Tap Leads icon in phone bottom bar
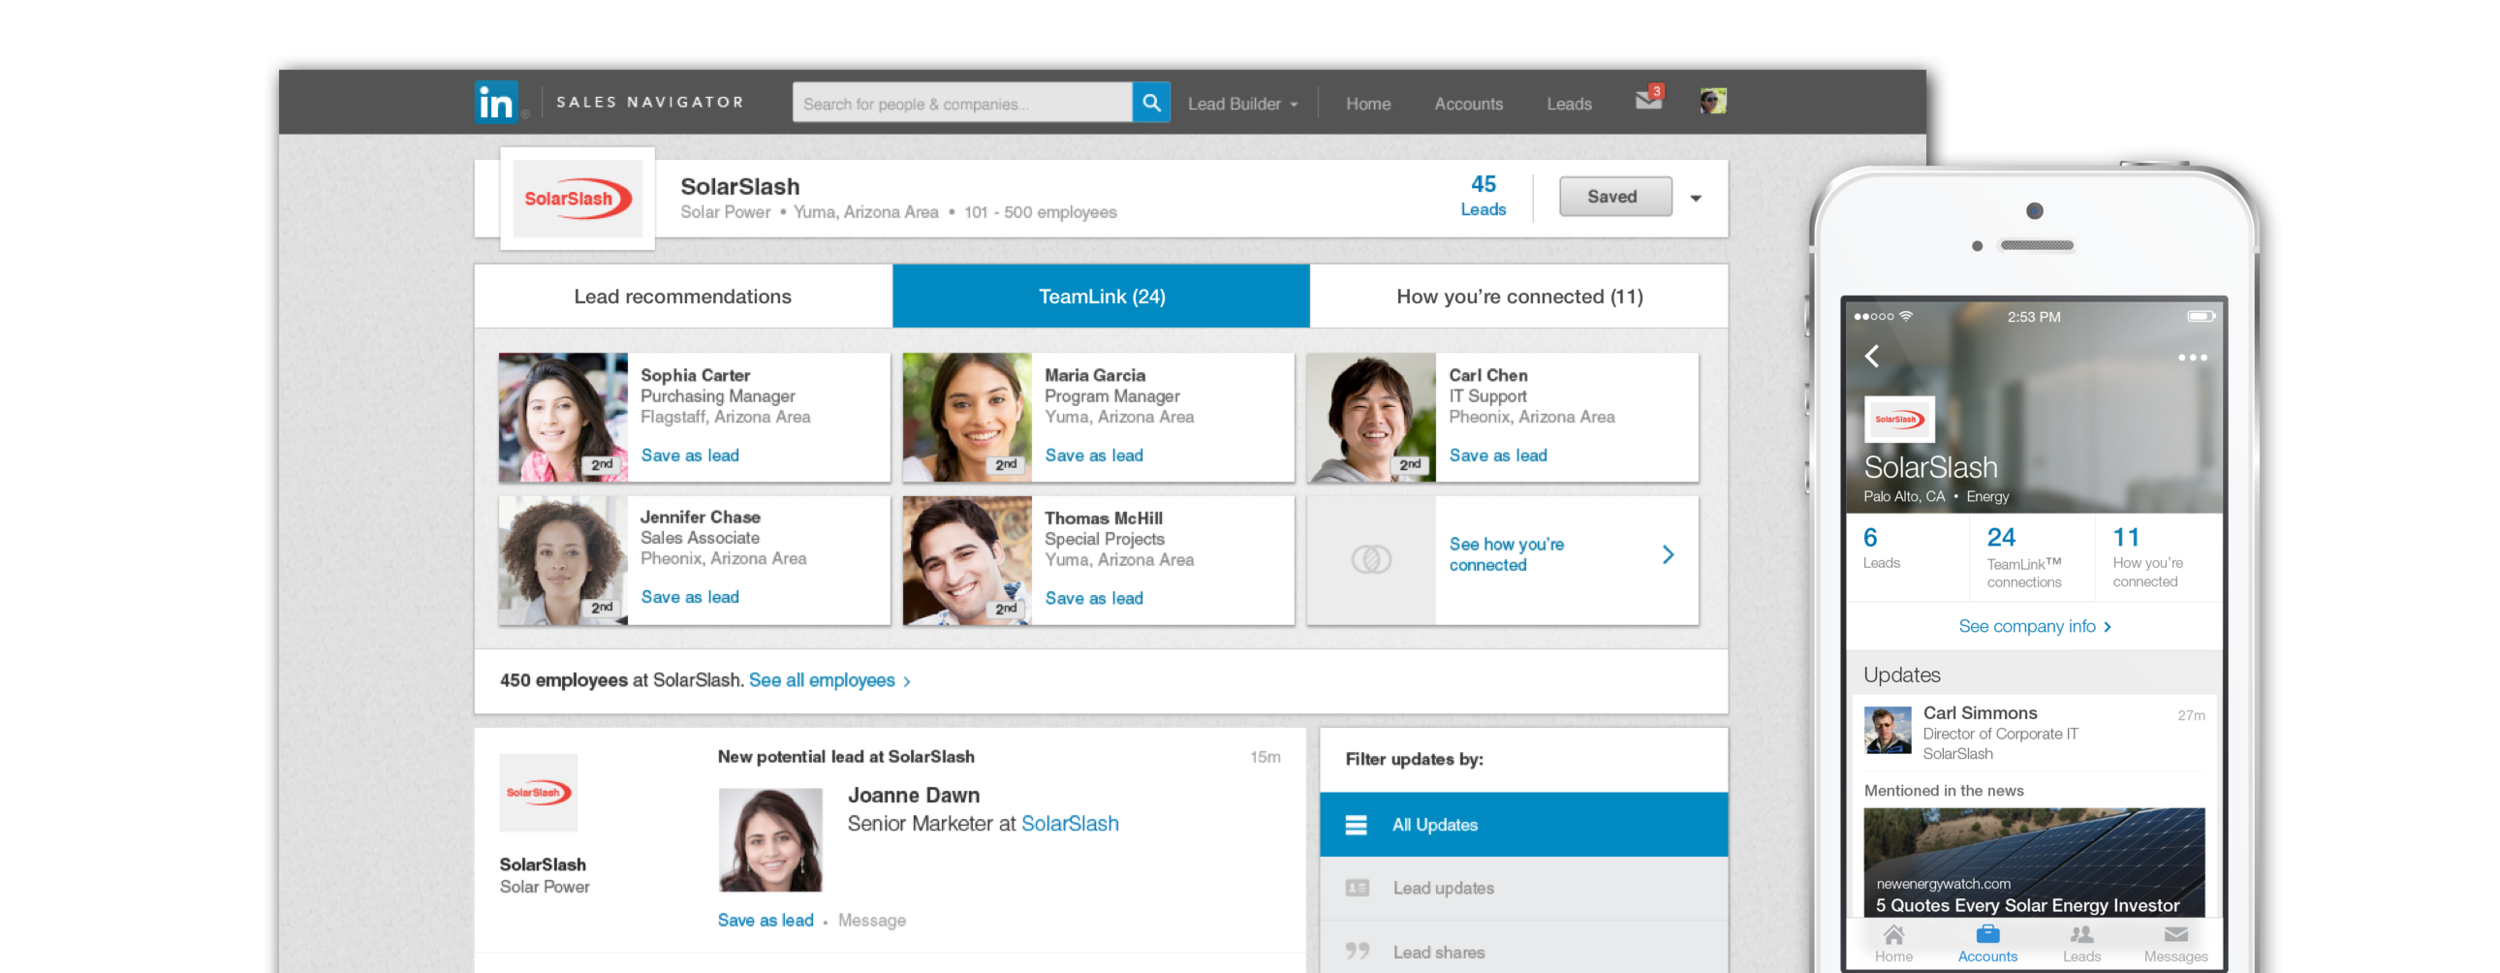 tap(2082, 935)
